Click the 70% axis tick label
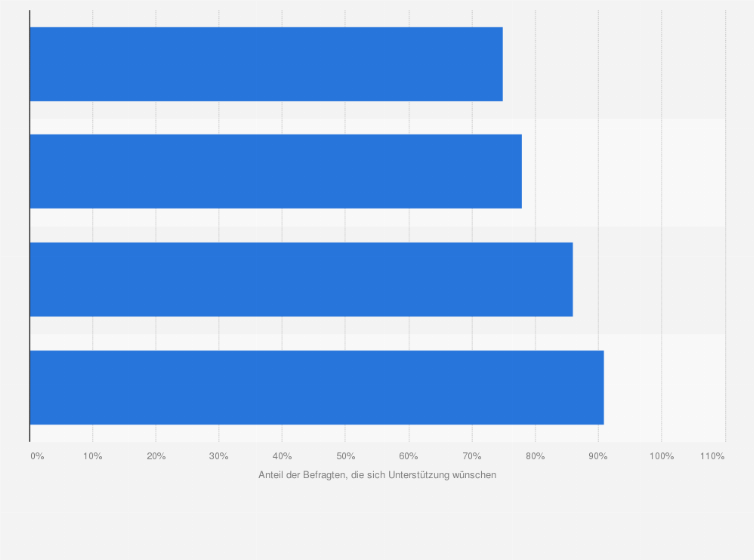The width and height of the screenshot is (754, 560). (x=472, y=456)
